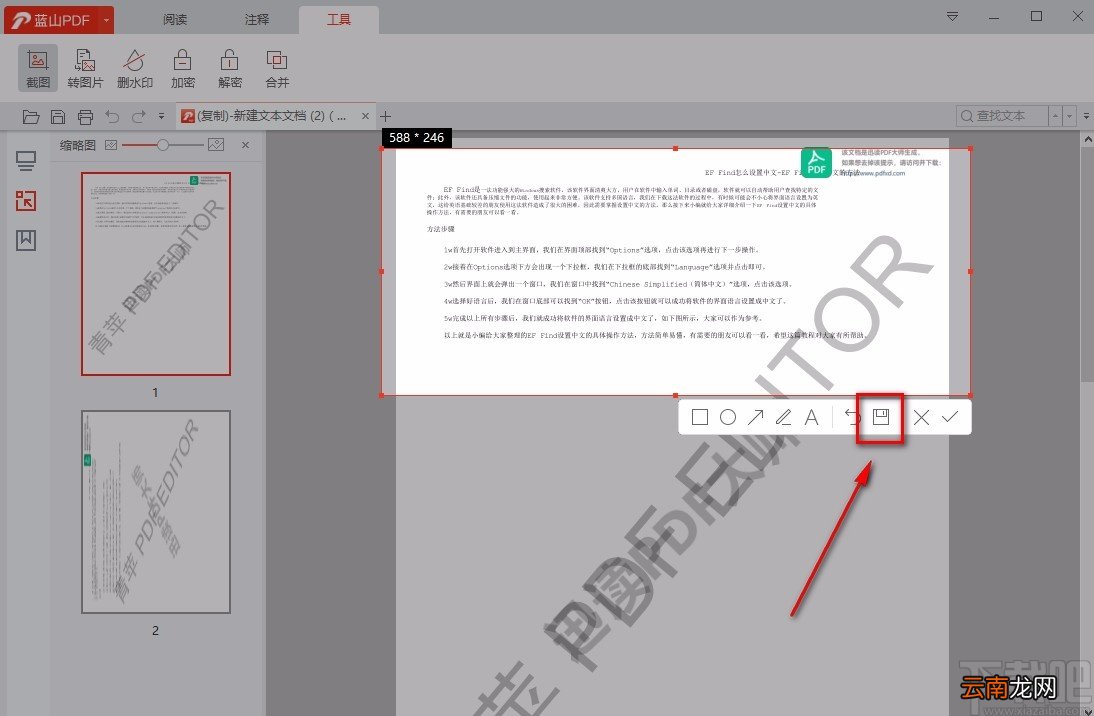Cancel the screenshot with X
The image size is (1094, 716).
pos(921,417)
